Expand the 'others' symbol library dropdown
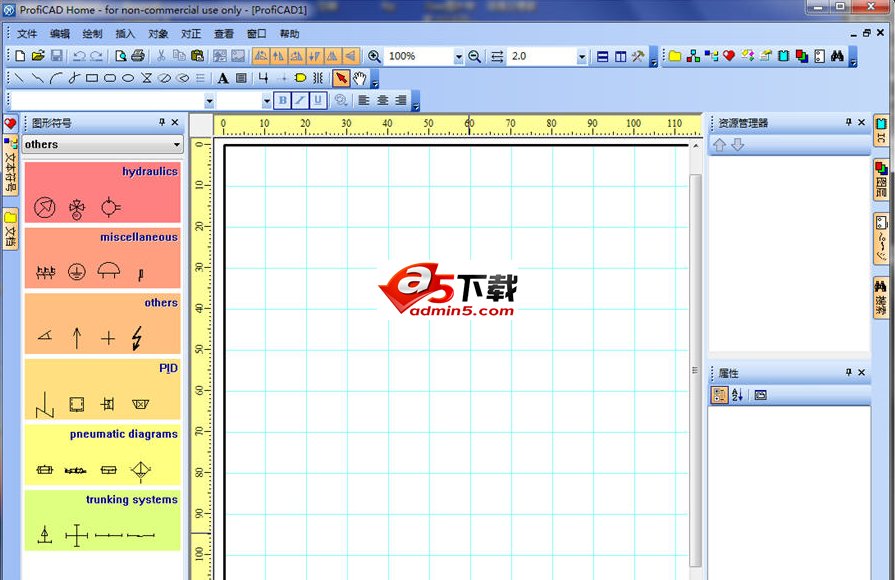895x580 pixels. click(177, 144)
